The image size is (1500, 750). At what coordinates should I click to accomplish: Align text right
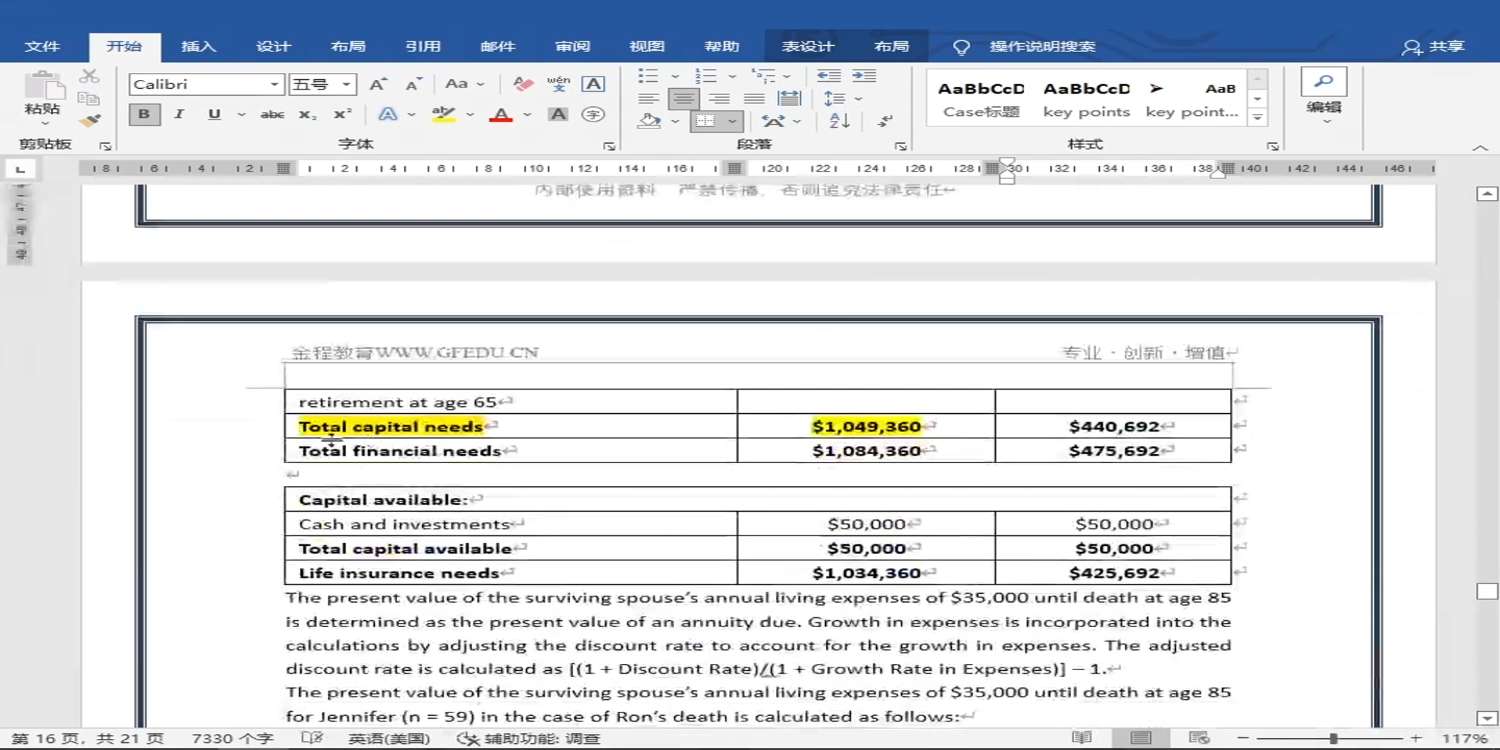click(x=719, y=99)
